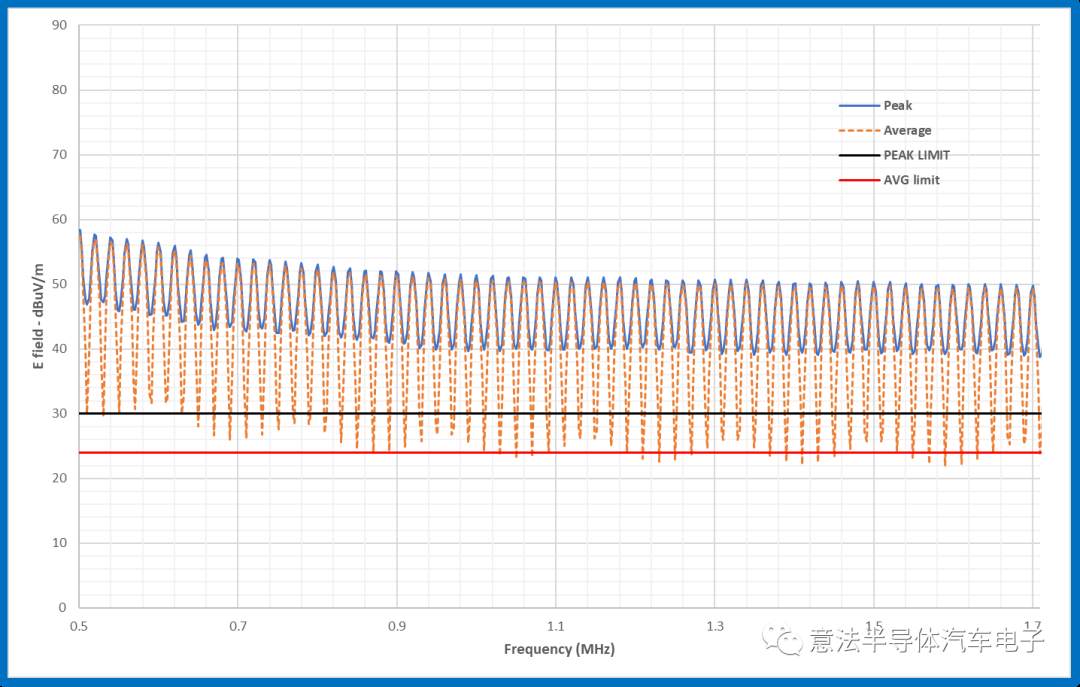The image size is (1080, 687).
Task: Select the PEAK LIMIT legend entry
Action: (916, 156)
